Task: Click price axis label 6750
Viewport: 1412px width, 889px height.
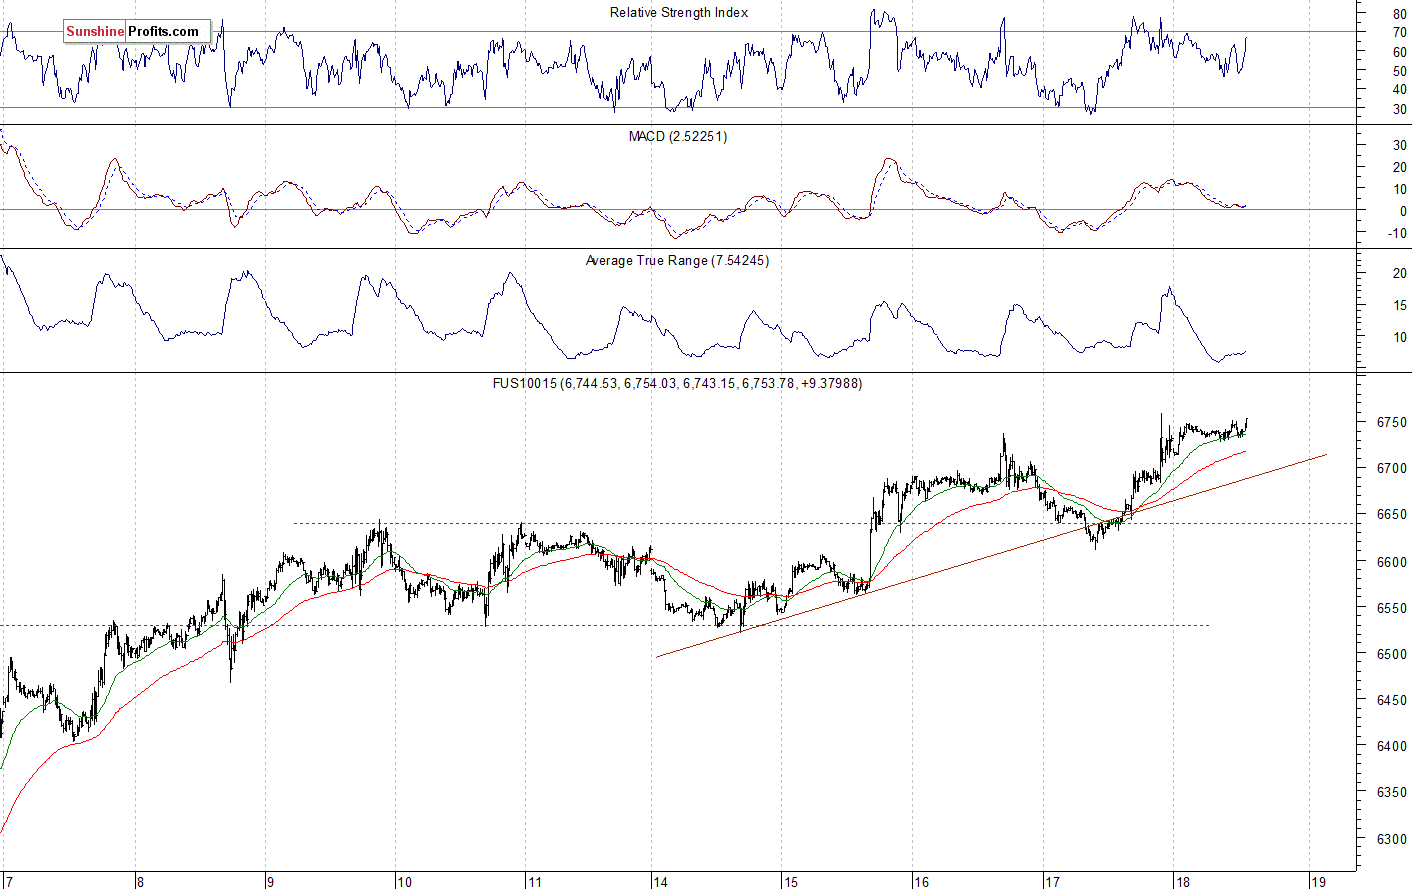Action: point(1392,422)
